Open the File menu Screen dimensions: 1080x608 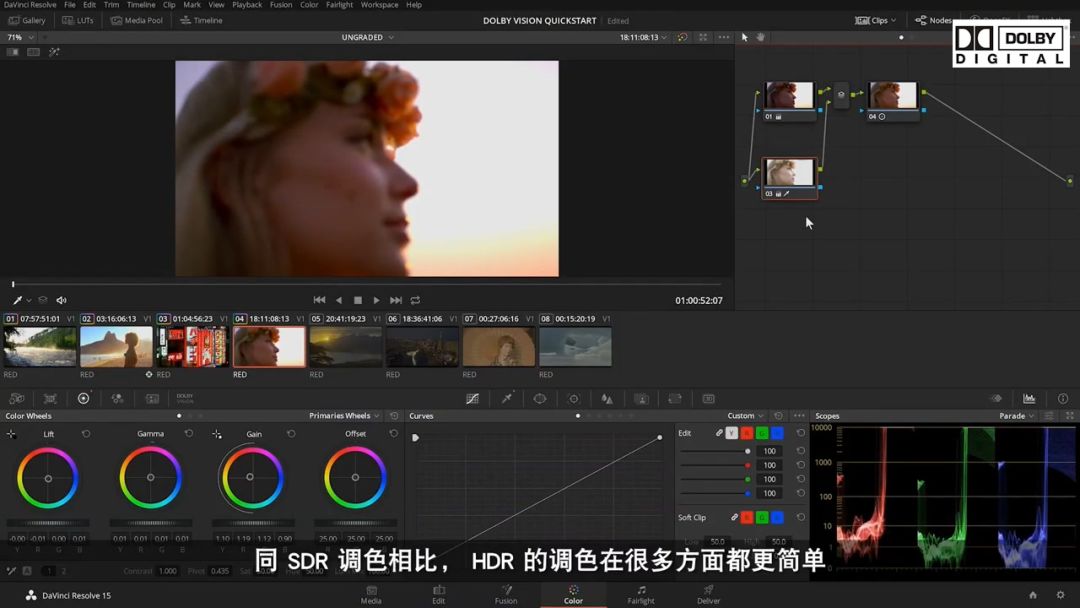[70, 5]
